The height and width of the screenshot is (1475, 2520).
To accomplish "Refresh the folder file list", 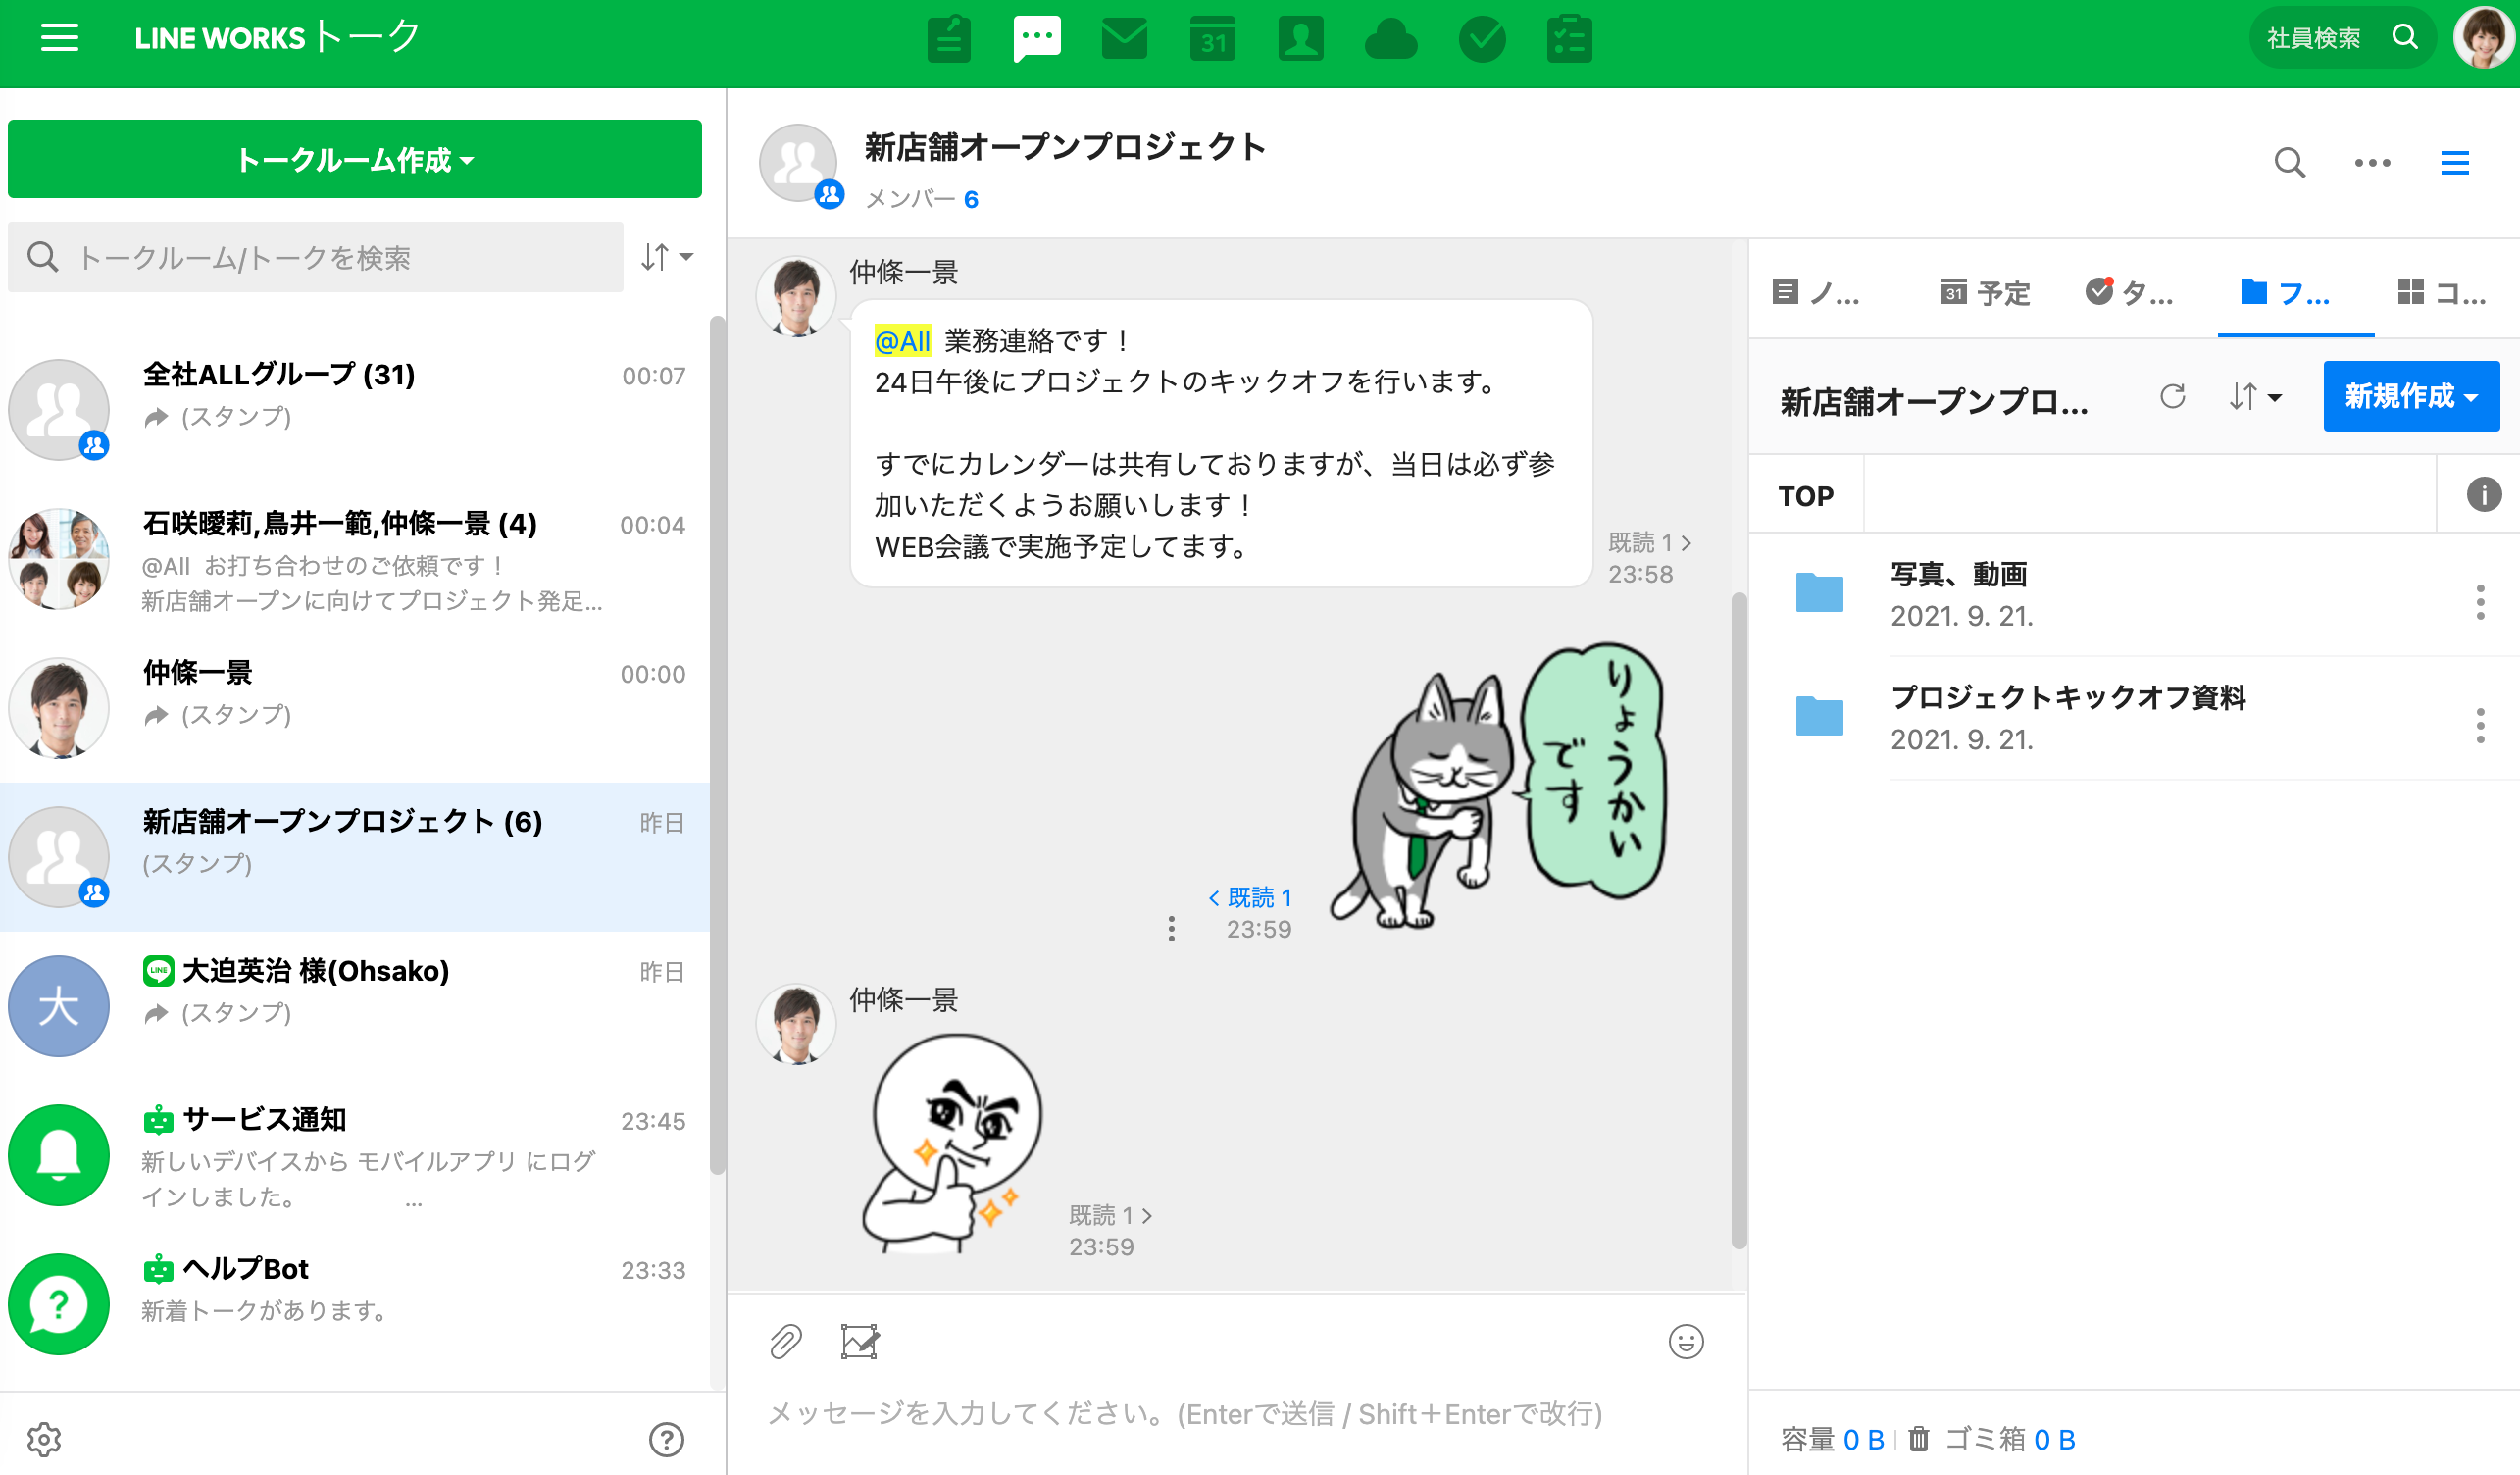I will tap(2172, 397).
